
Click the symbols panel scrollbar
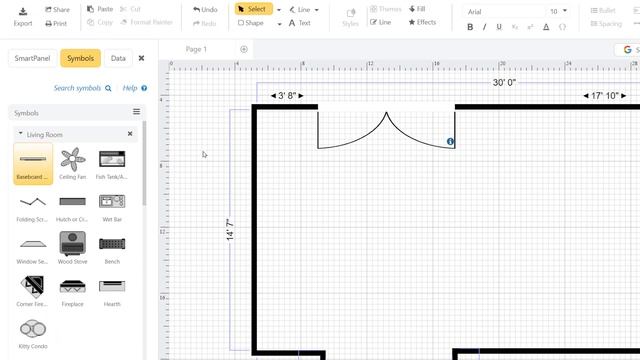tap(144, 163)
